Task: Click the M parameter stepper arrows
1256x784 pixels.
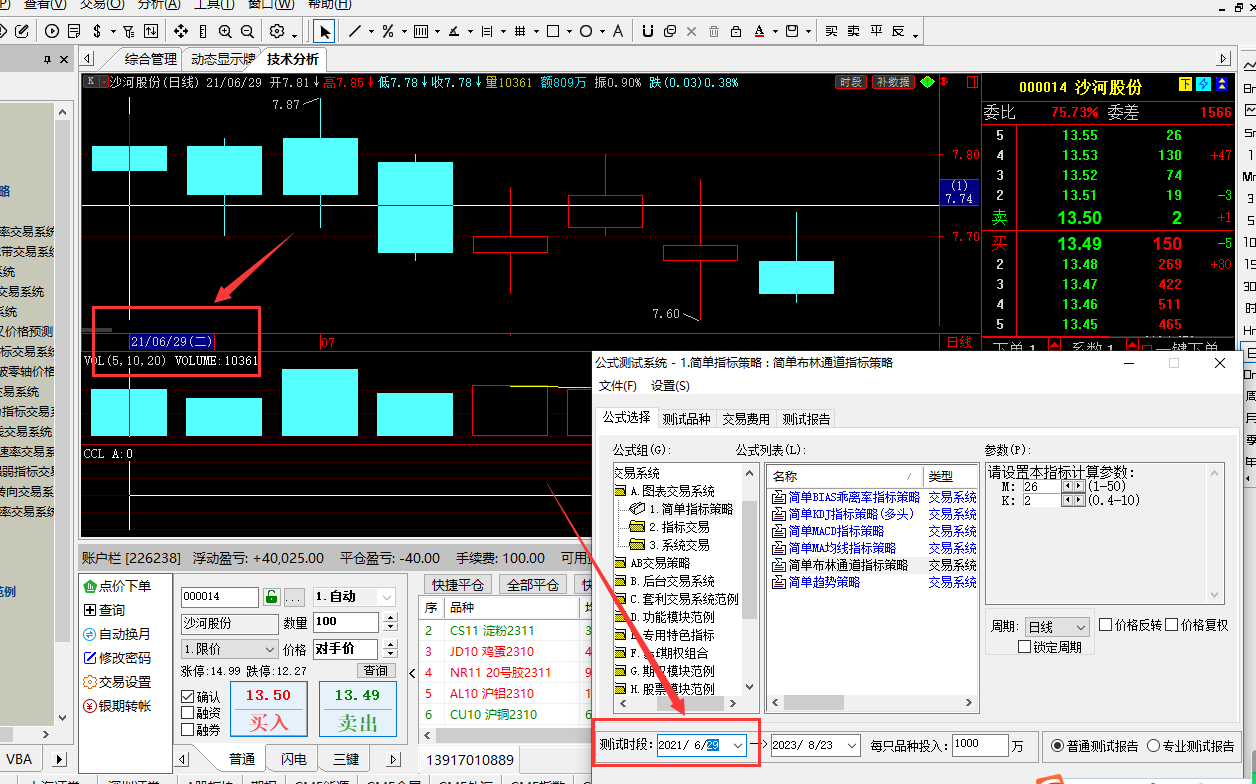Action: click(1072, 486)
